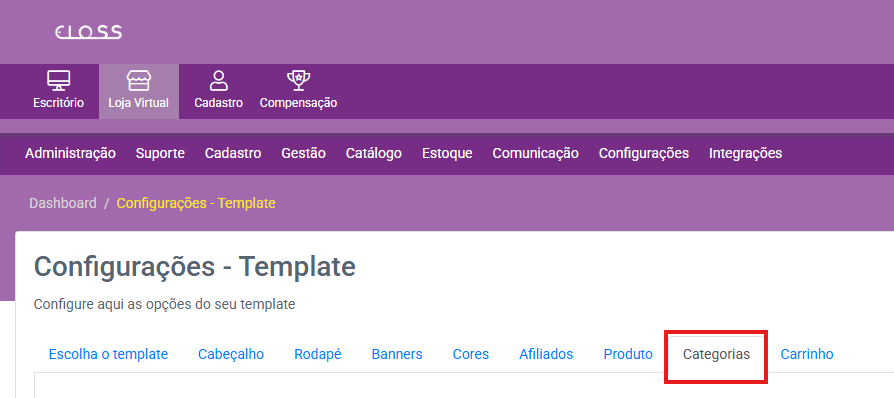Switch to the Cores tab

[471, 354]
